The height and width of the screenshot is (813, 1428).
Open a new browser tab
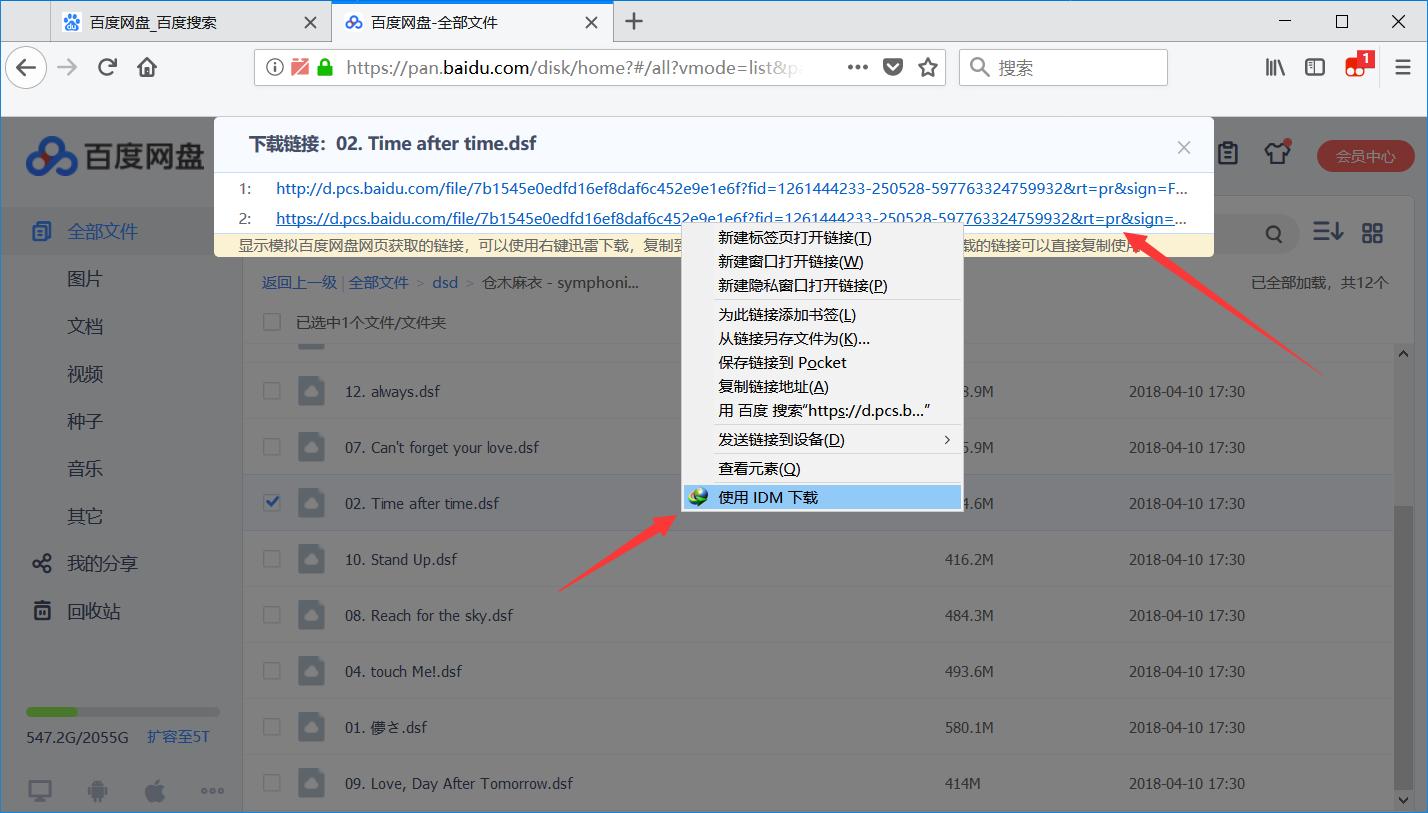(633, 21)
